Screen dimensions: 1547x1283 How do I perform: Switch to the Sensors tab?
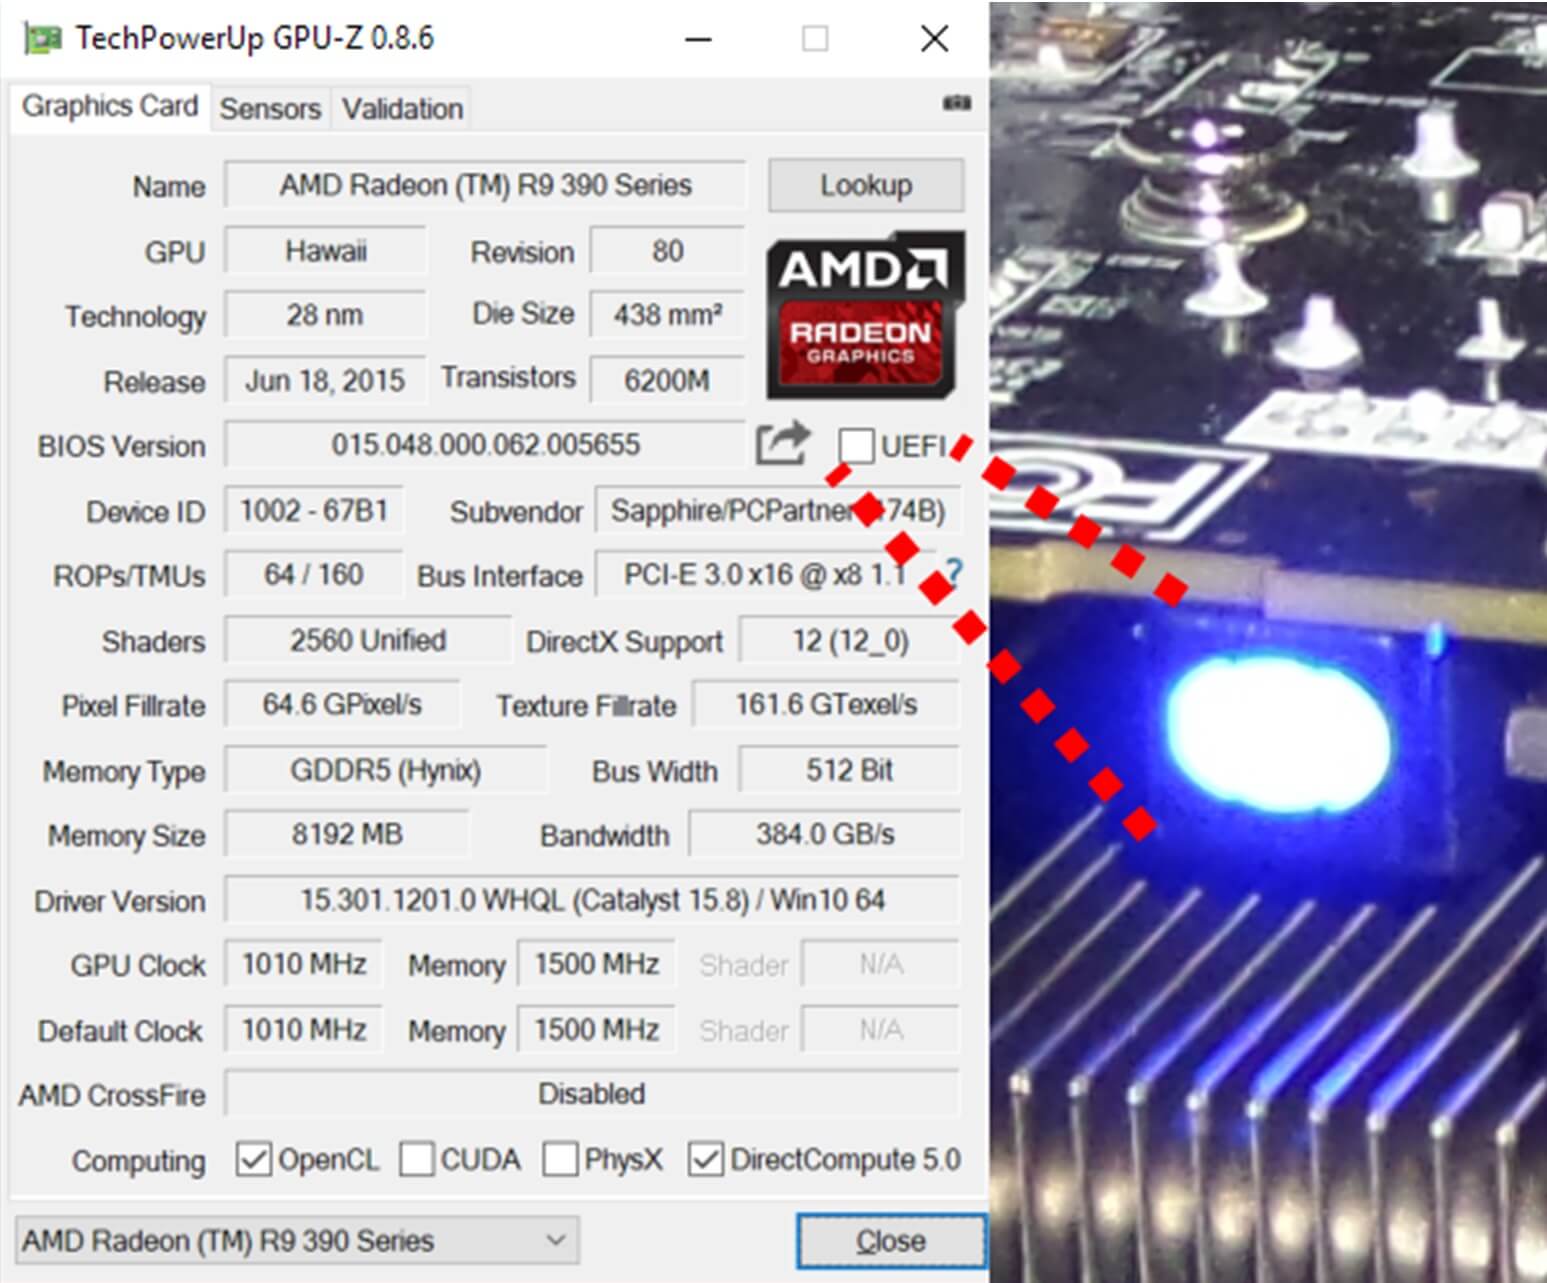(270, 109)
